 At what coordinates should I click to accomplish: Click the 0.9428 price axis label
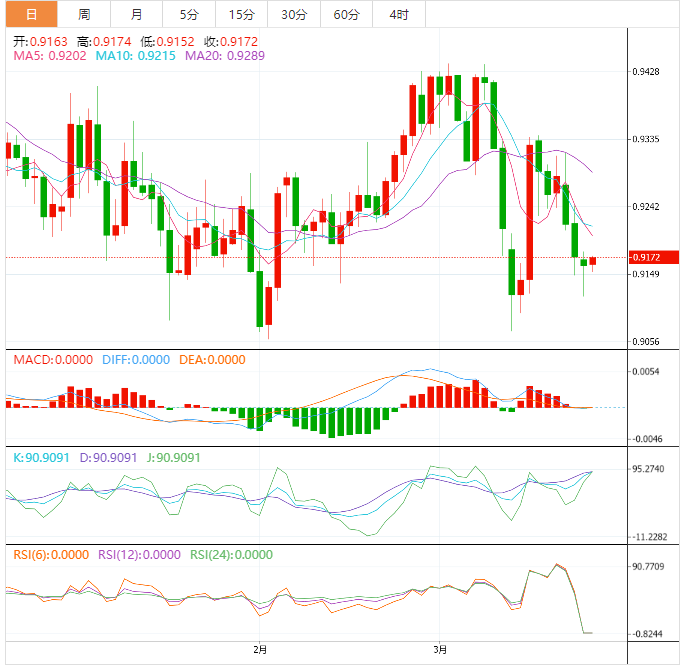(645, 71)
